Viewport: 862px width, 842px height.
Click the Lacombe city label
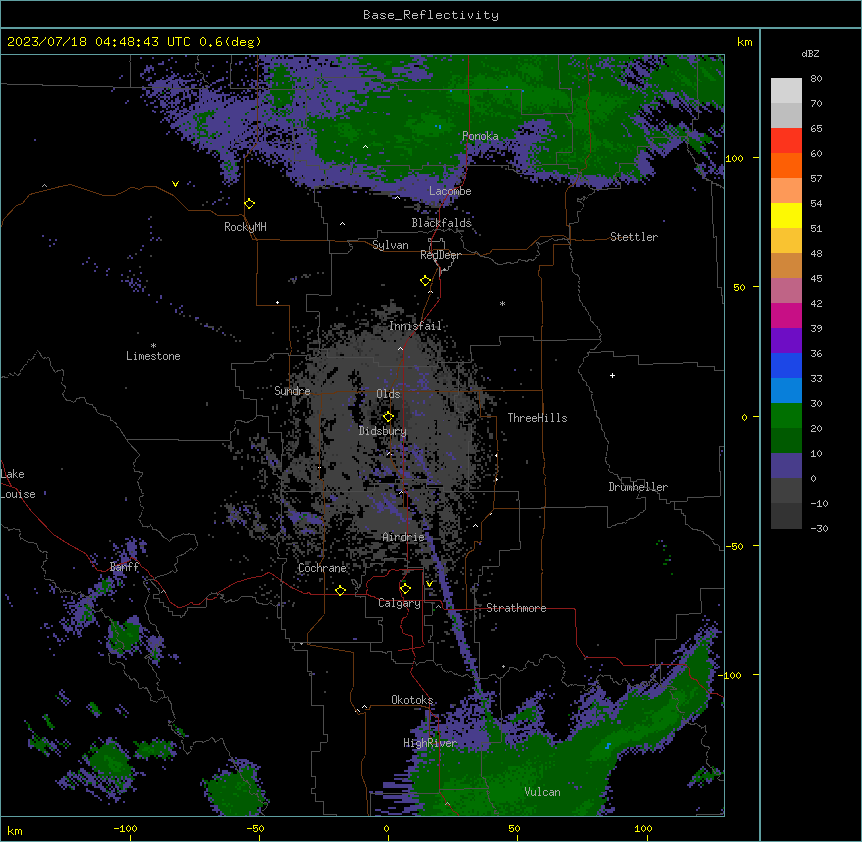coord(450,191)
